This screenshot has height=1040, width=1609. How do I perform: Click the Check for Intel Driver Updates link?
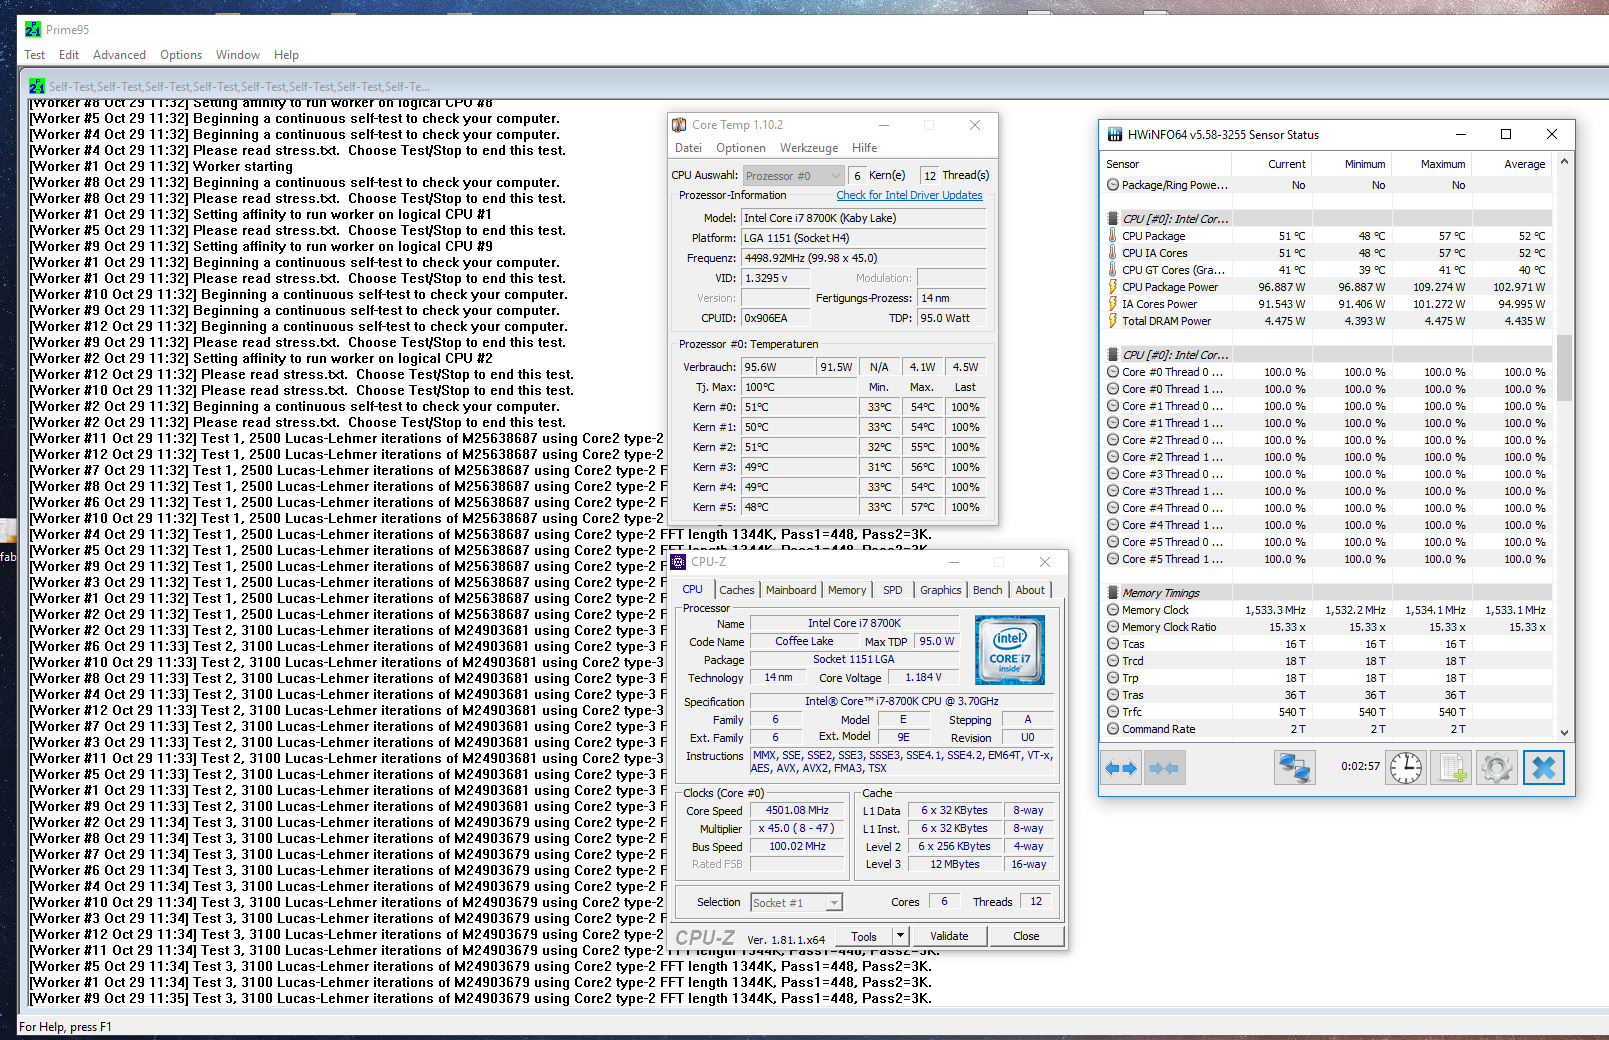click(910, 195)
